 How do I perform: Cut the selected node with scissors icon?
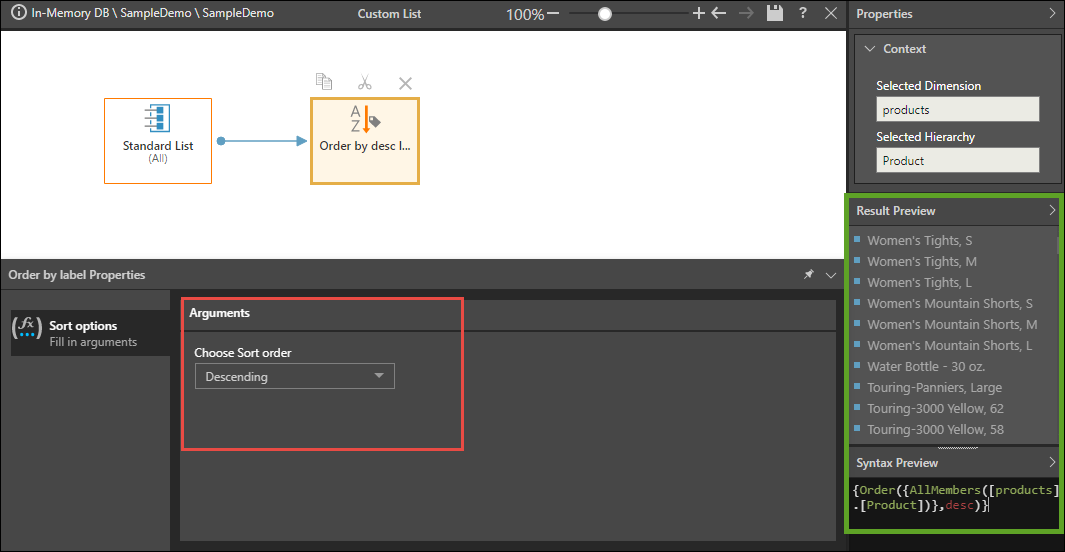point(364,83)
